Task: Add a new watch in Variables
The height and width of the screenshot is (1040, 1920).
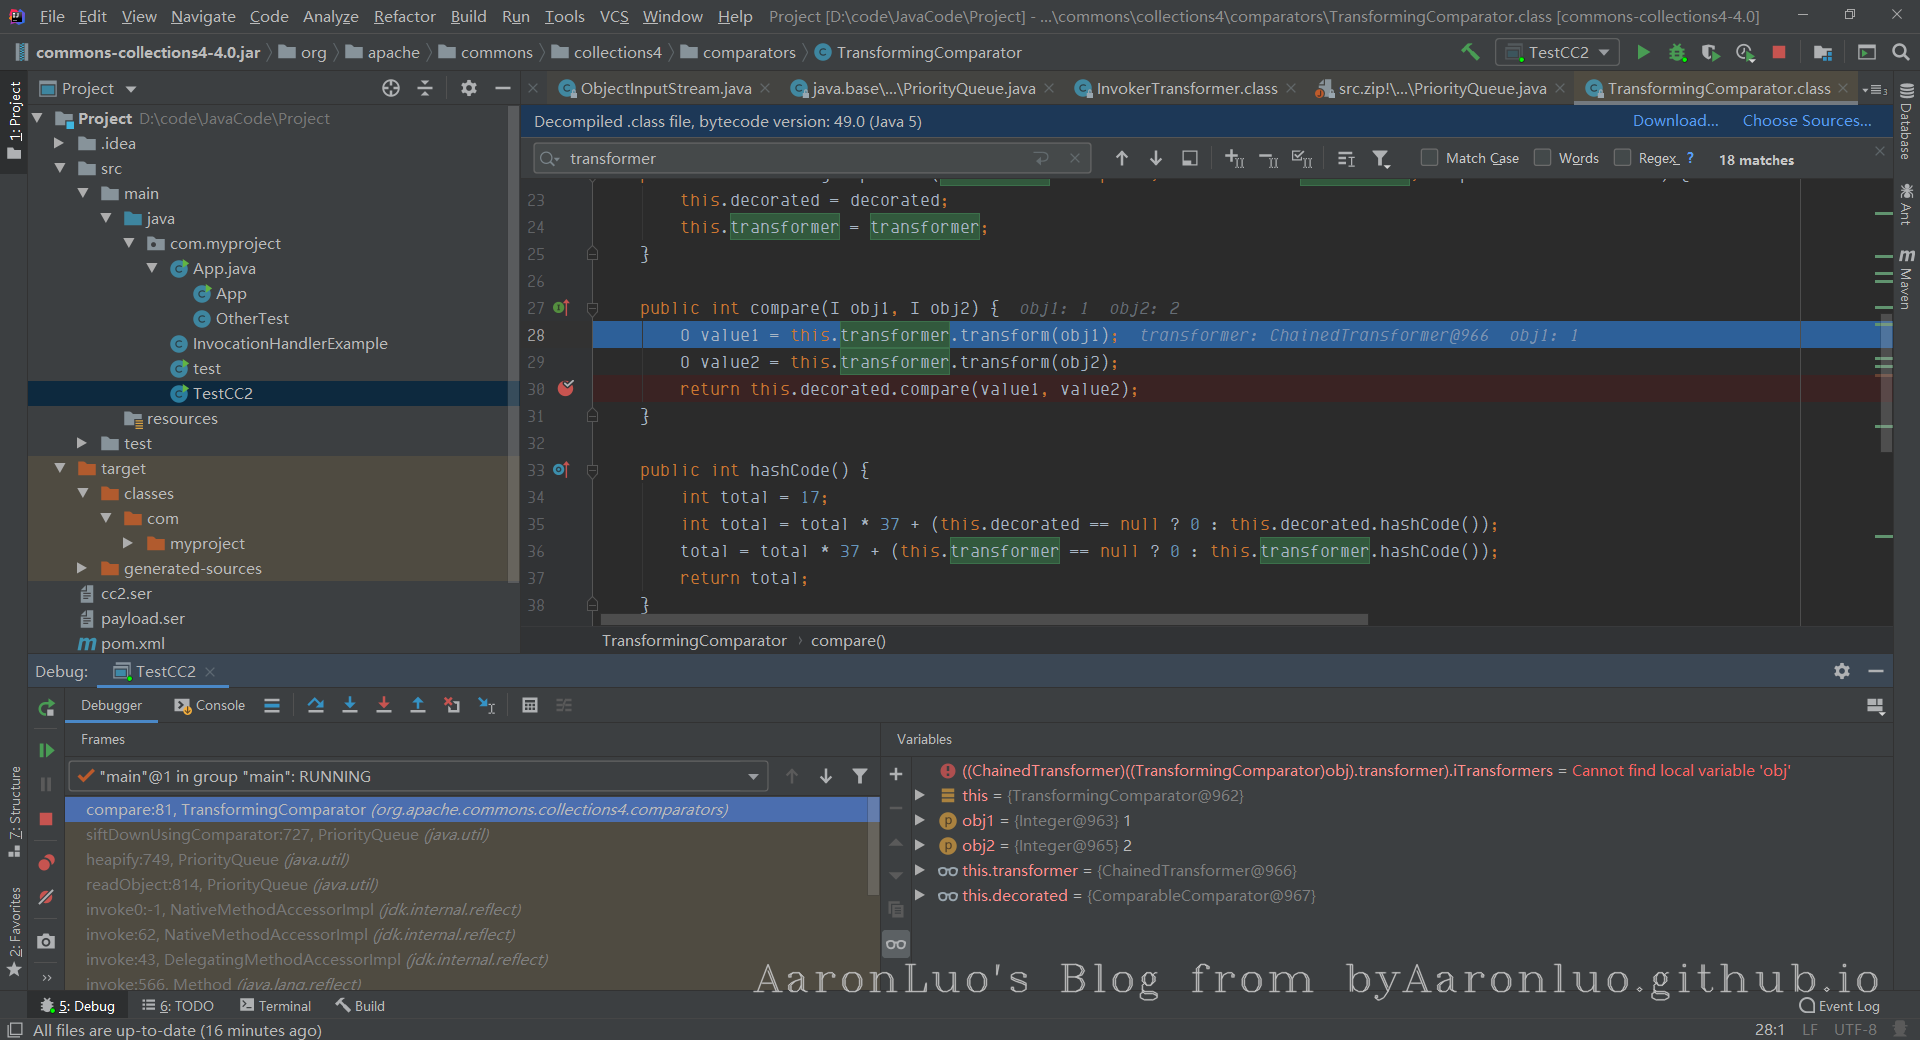Action: (896, 774)
